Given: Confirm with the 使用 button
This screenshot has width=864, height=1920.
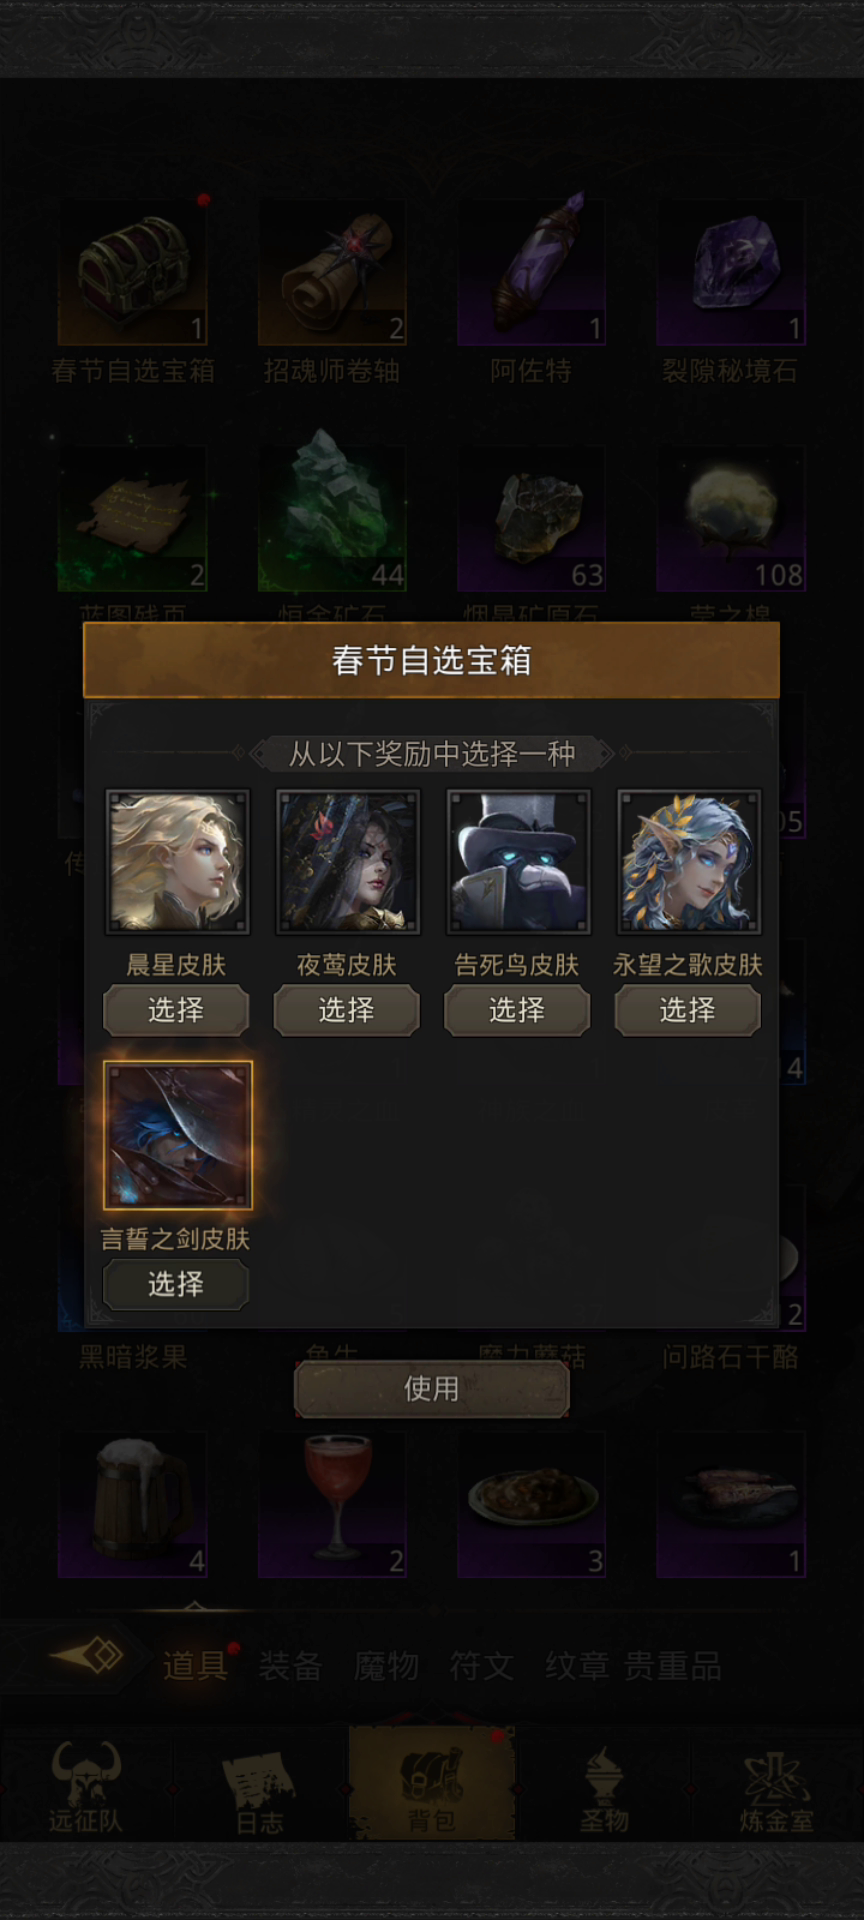Looking at the screenshot, I should [432, 1388].
